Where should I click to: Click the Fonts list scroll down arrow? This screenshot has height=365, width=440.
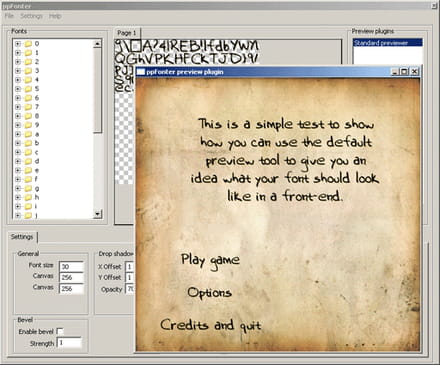(x=97, y=214)
